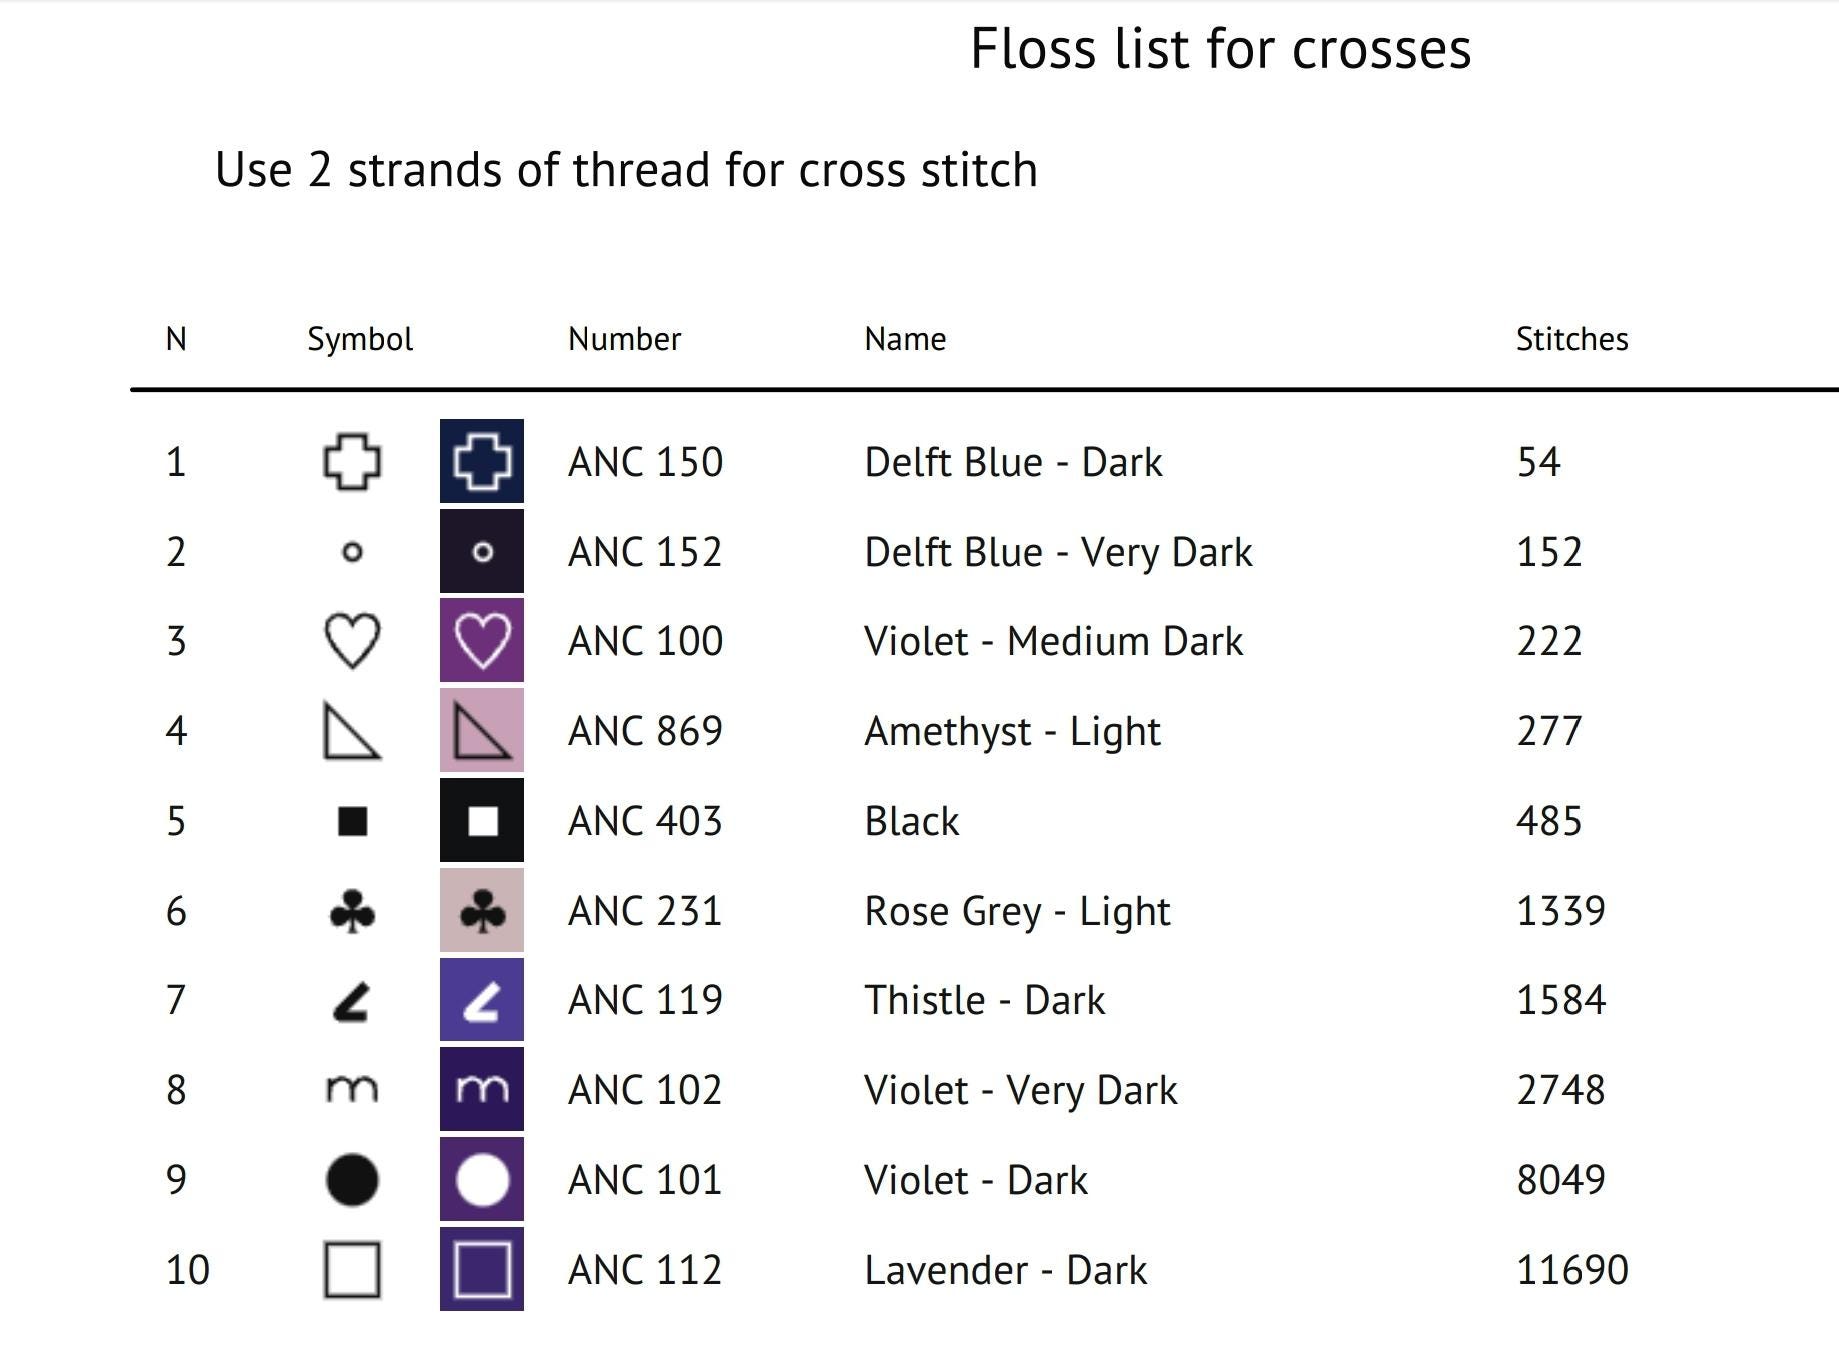Click the dark navy Delft Blue swatch
This screenshot has width=1839, height=1363.
tap(482, 461)
